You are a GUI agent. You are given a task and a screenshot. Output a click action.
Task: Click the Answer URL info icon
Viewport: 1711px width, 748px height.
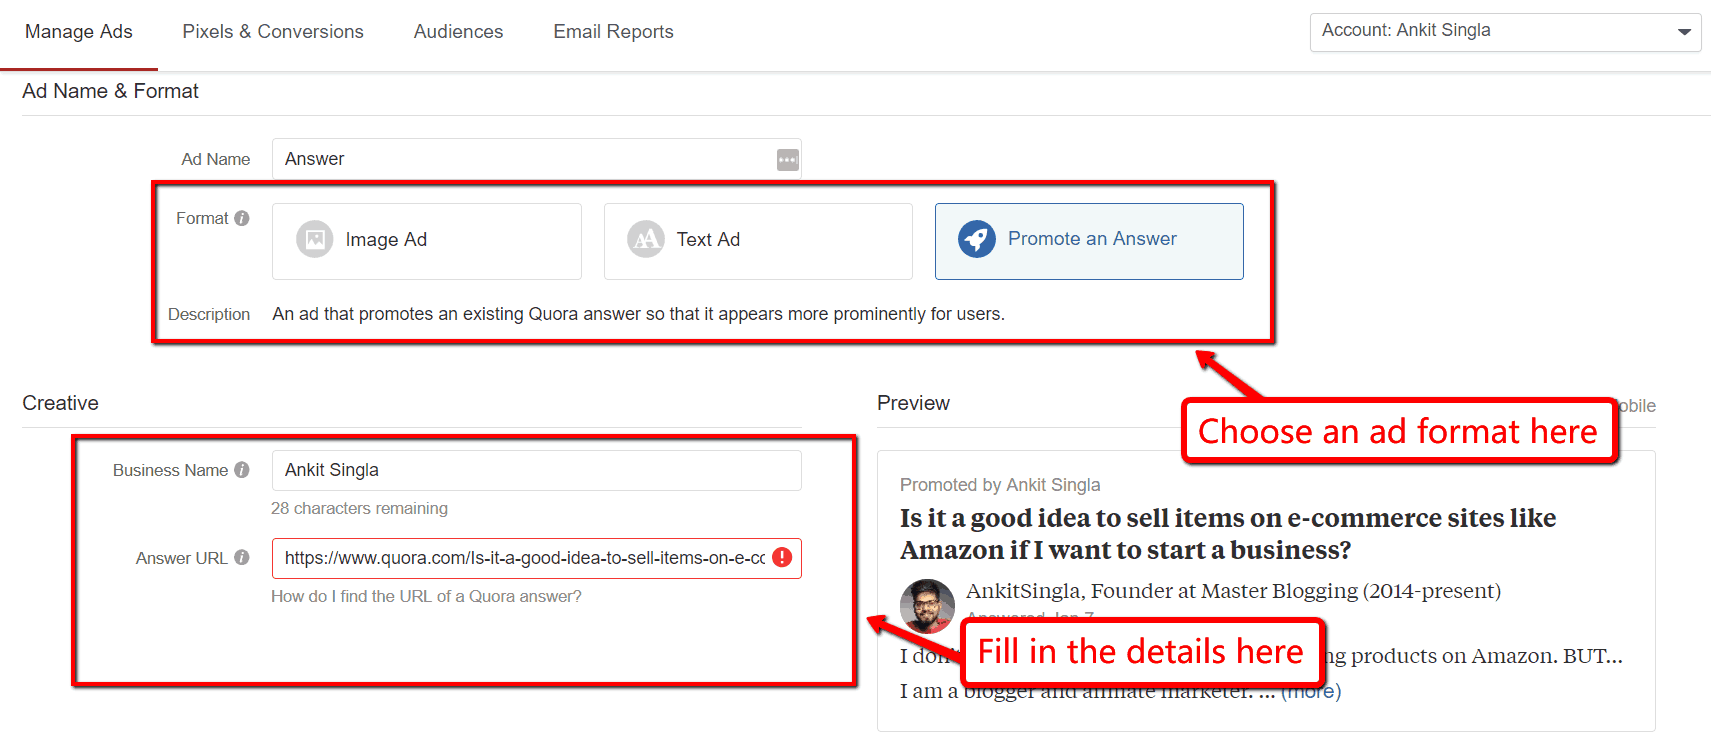(x=242, y=558)
